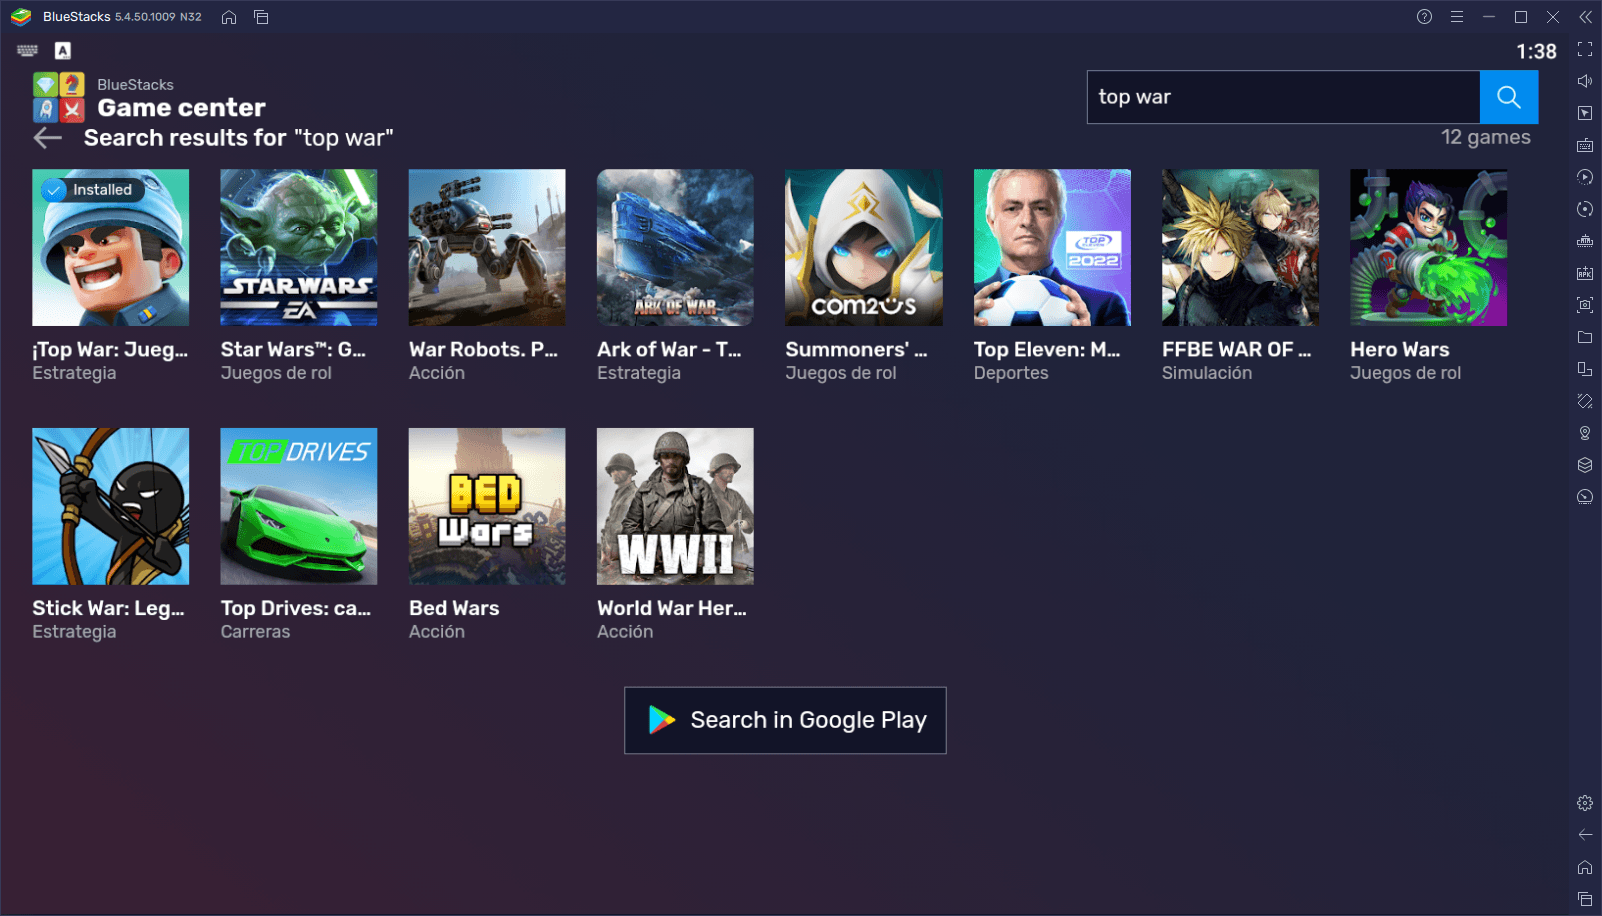Click the Install APK icon
This screenshot has height=916, width=1602.
pos(1585,273)
